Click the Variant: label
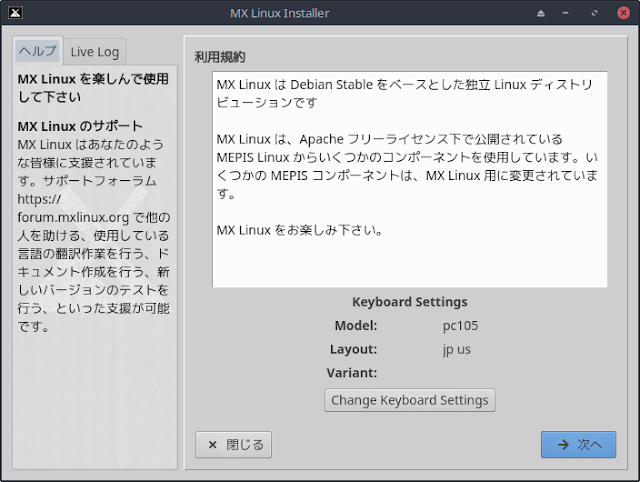Screen dimensions: 640x482 pyautogui.click(x=352, y=373)
